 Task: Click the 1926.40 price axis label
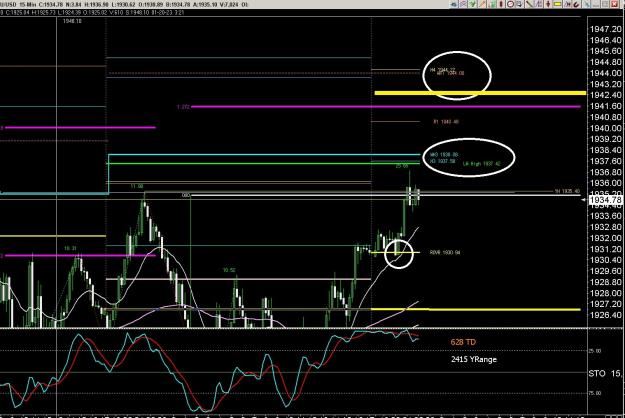605,315
